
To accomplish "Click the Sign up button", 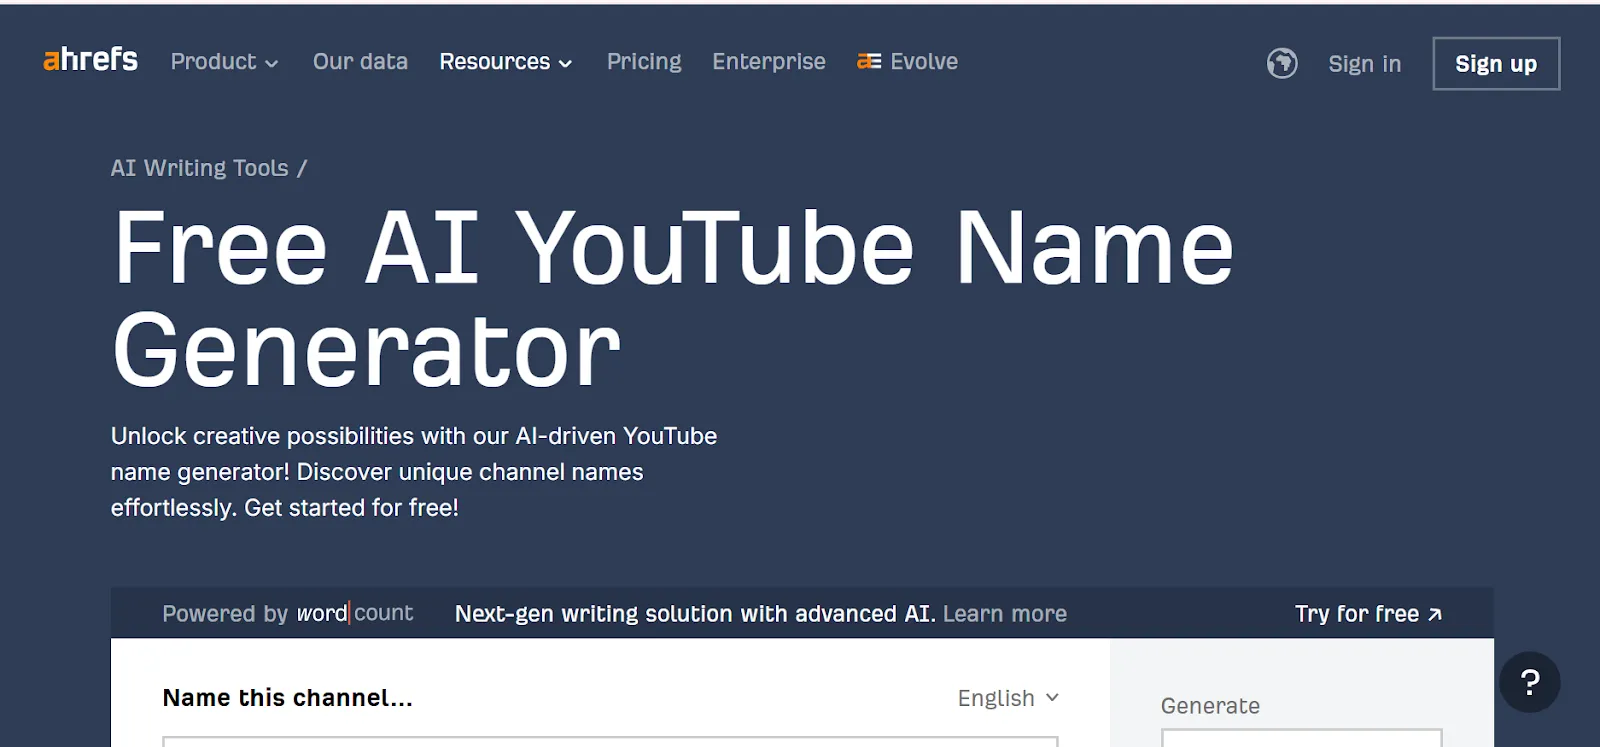I will point(1496,64).
